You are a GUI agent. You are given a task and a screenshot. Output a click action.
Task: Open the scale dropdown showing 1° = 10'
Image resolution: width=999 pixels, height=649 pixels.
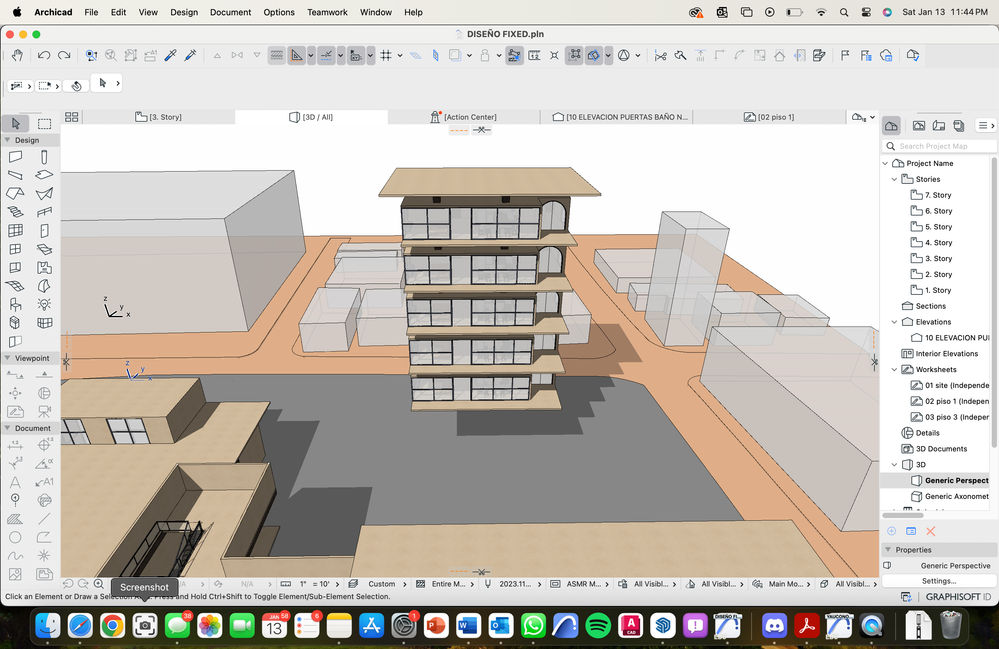[x=316, y=583]
